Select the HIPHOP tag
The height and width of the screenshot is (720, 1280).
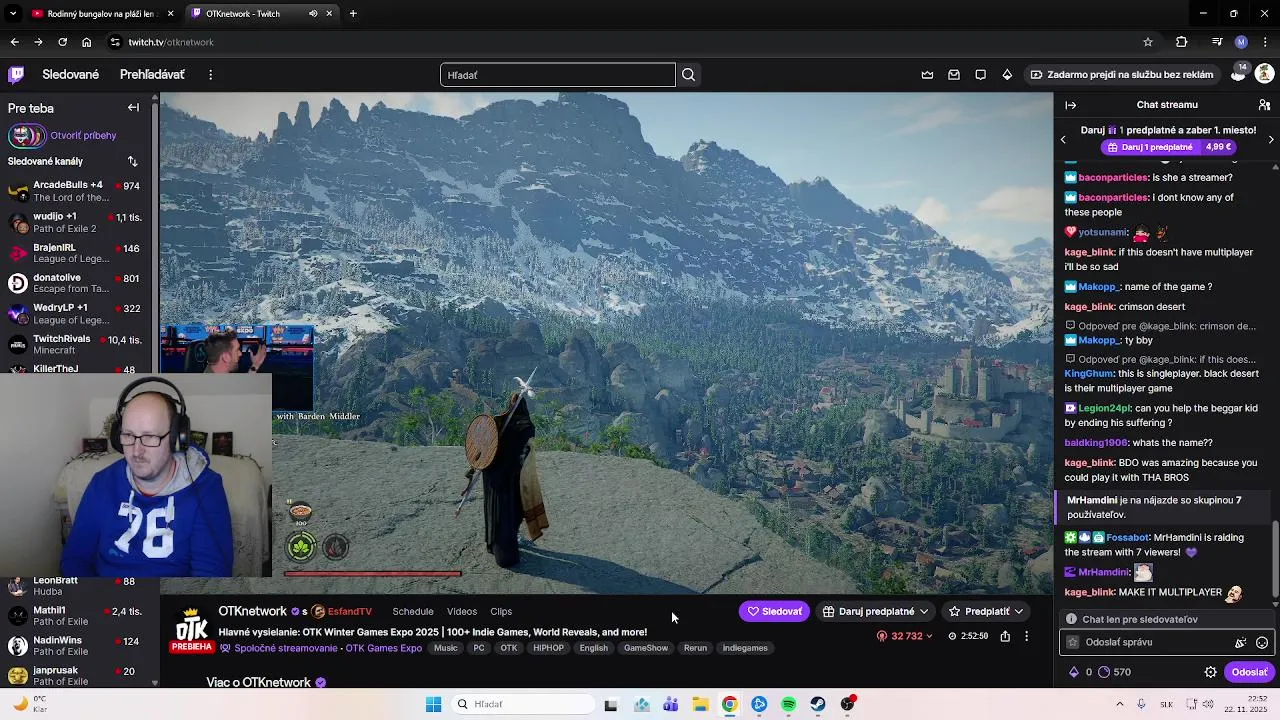(x=548, y=648)
